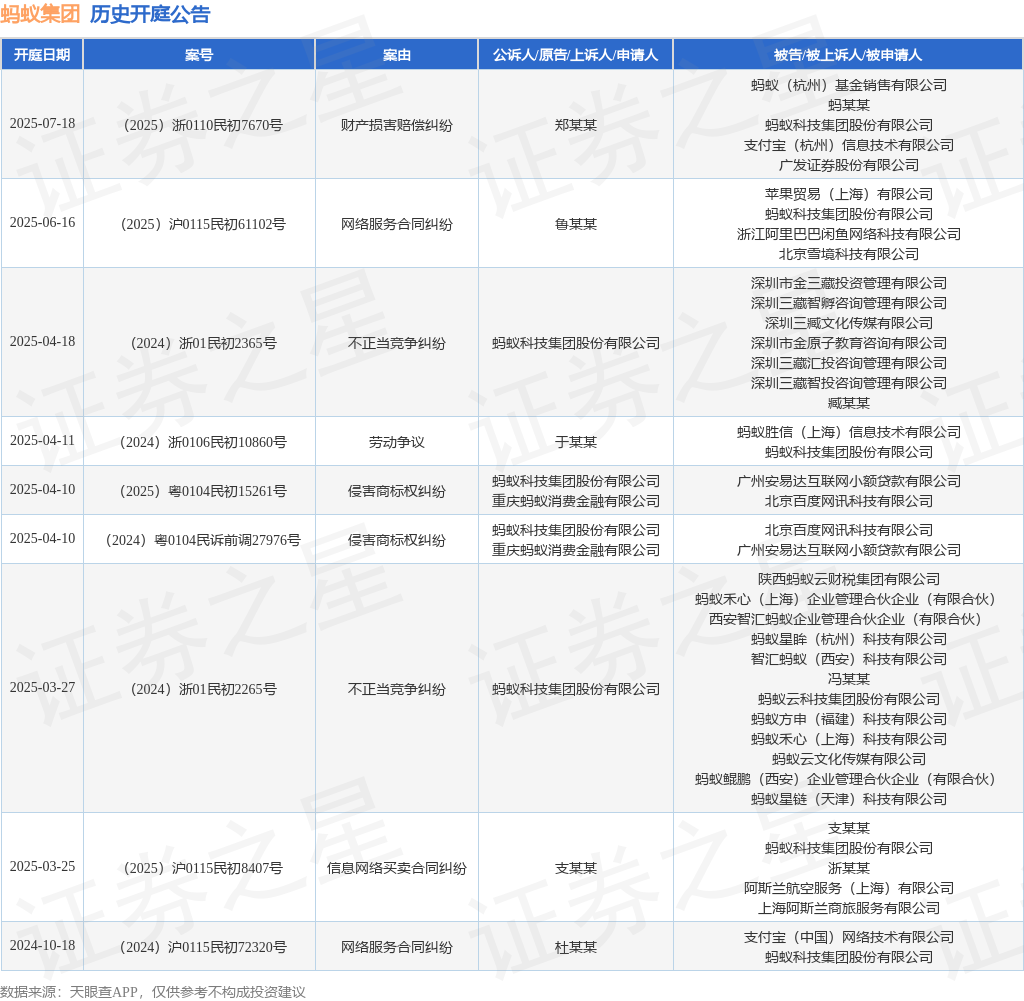Click case number (2024)浙0106民初10860号

(x=203, y=442)
